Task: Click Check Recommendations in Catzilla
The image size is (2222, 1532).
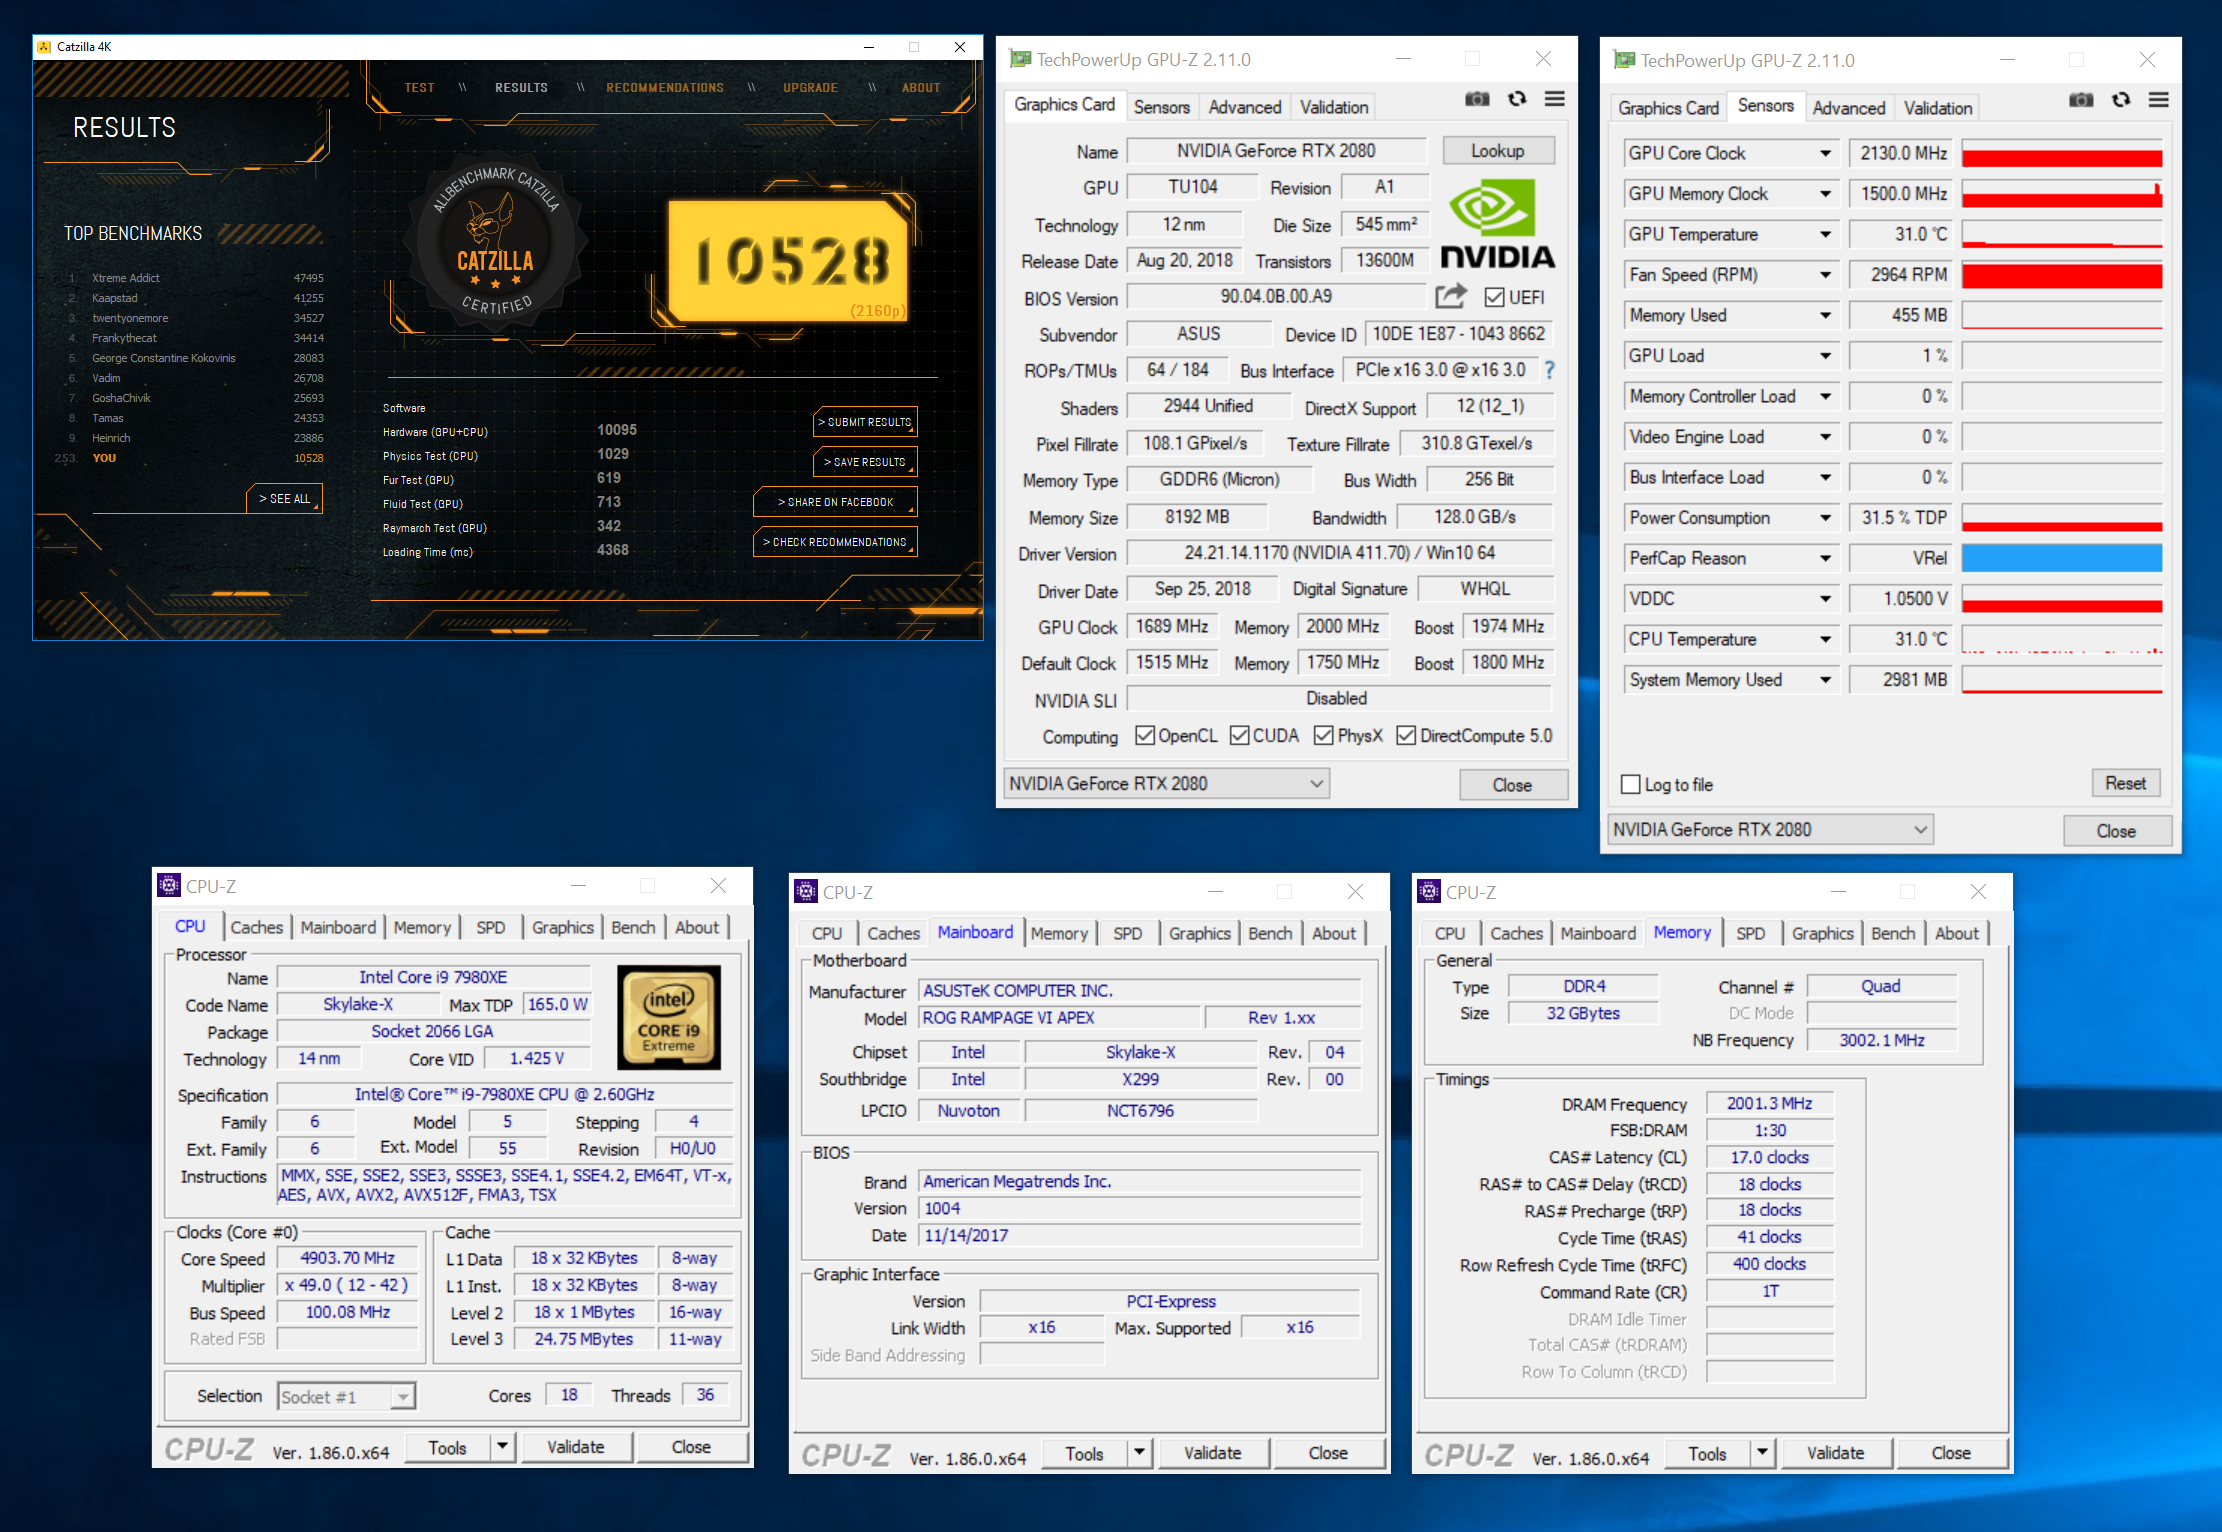Action: pyautogui.click(x=835, y=542)
